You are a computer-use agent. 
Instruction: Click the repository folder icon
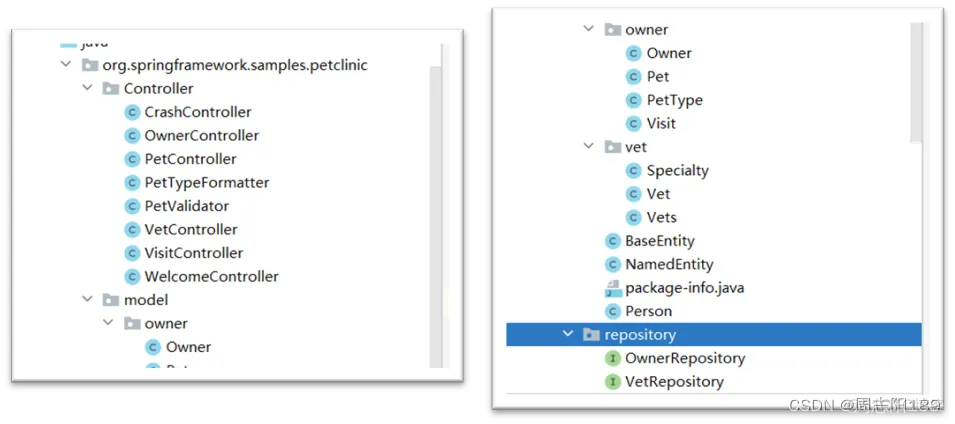(591, 334)
